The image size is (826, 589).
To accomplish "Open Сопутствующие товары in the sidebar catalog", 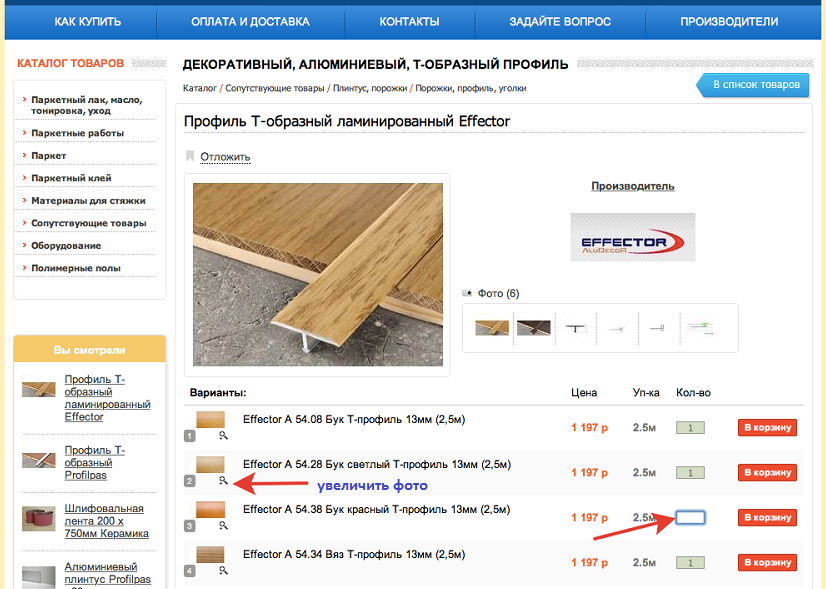I will pyautogui.click(x=88, y=223).
